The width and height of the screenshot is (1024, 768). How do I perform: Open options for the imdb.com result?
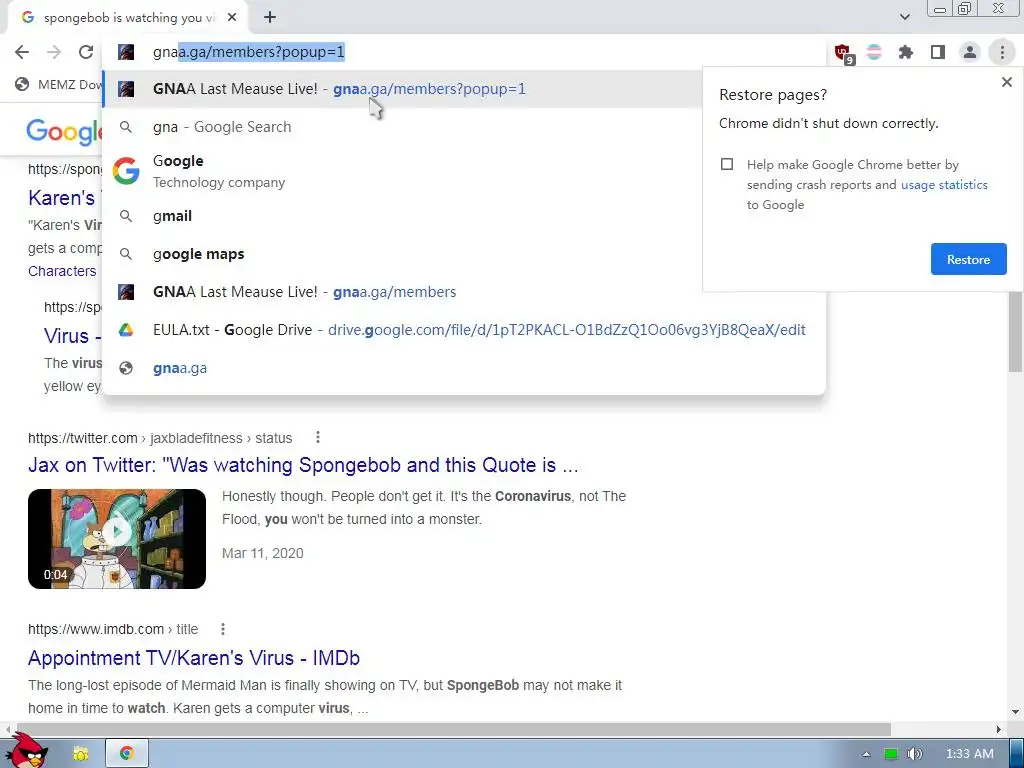223,629
